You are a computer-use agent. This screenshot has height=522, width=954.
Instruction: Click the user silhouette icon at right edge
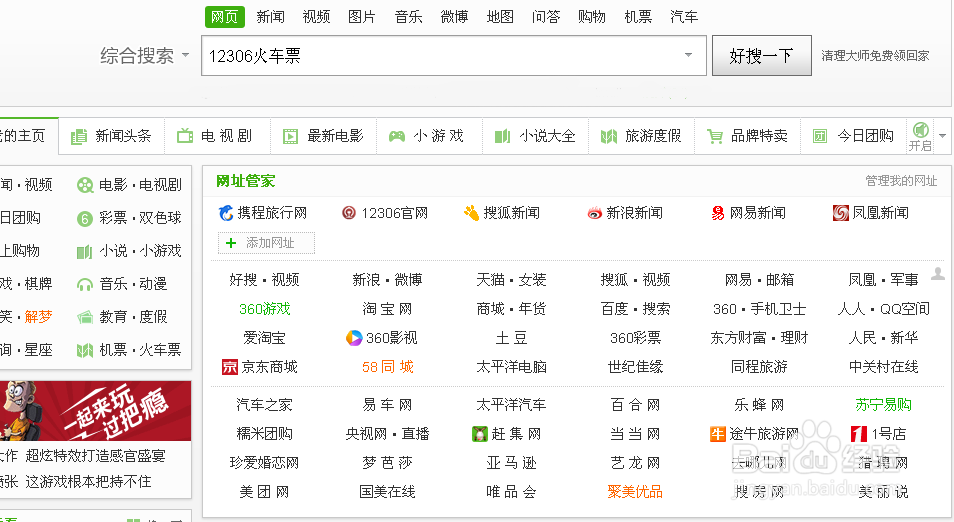click(x=938, y=274)
